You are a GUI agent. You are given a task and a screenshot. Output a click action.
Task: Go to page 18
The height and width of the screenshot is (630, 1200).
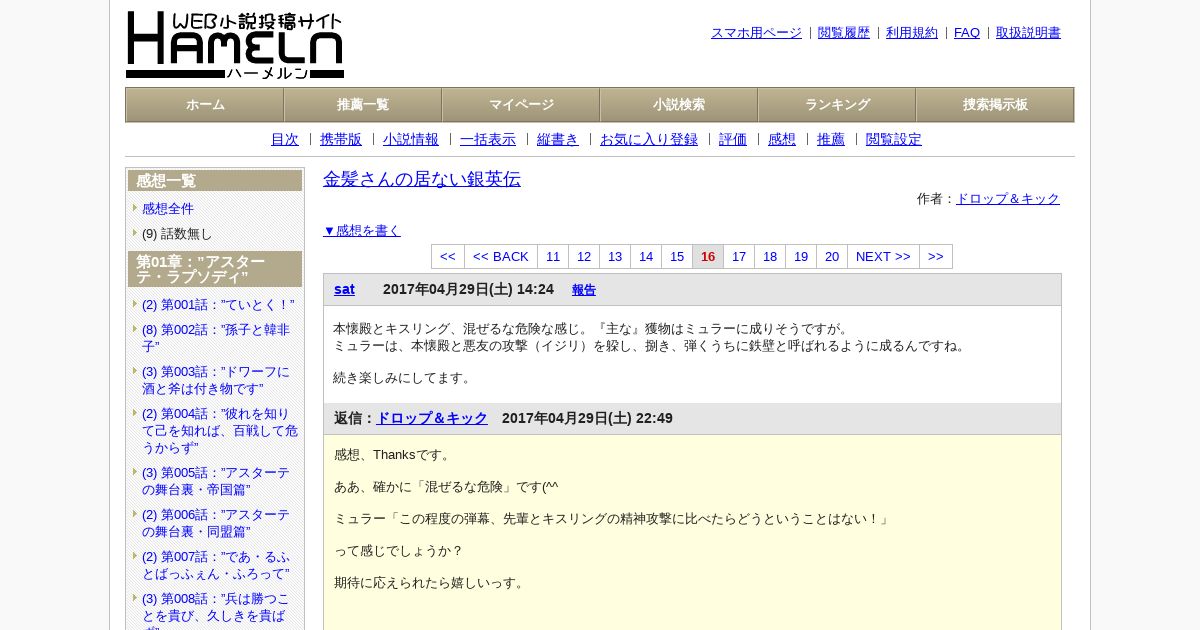click(x=770, y=257)
